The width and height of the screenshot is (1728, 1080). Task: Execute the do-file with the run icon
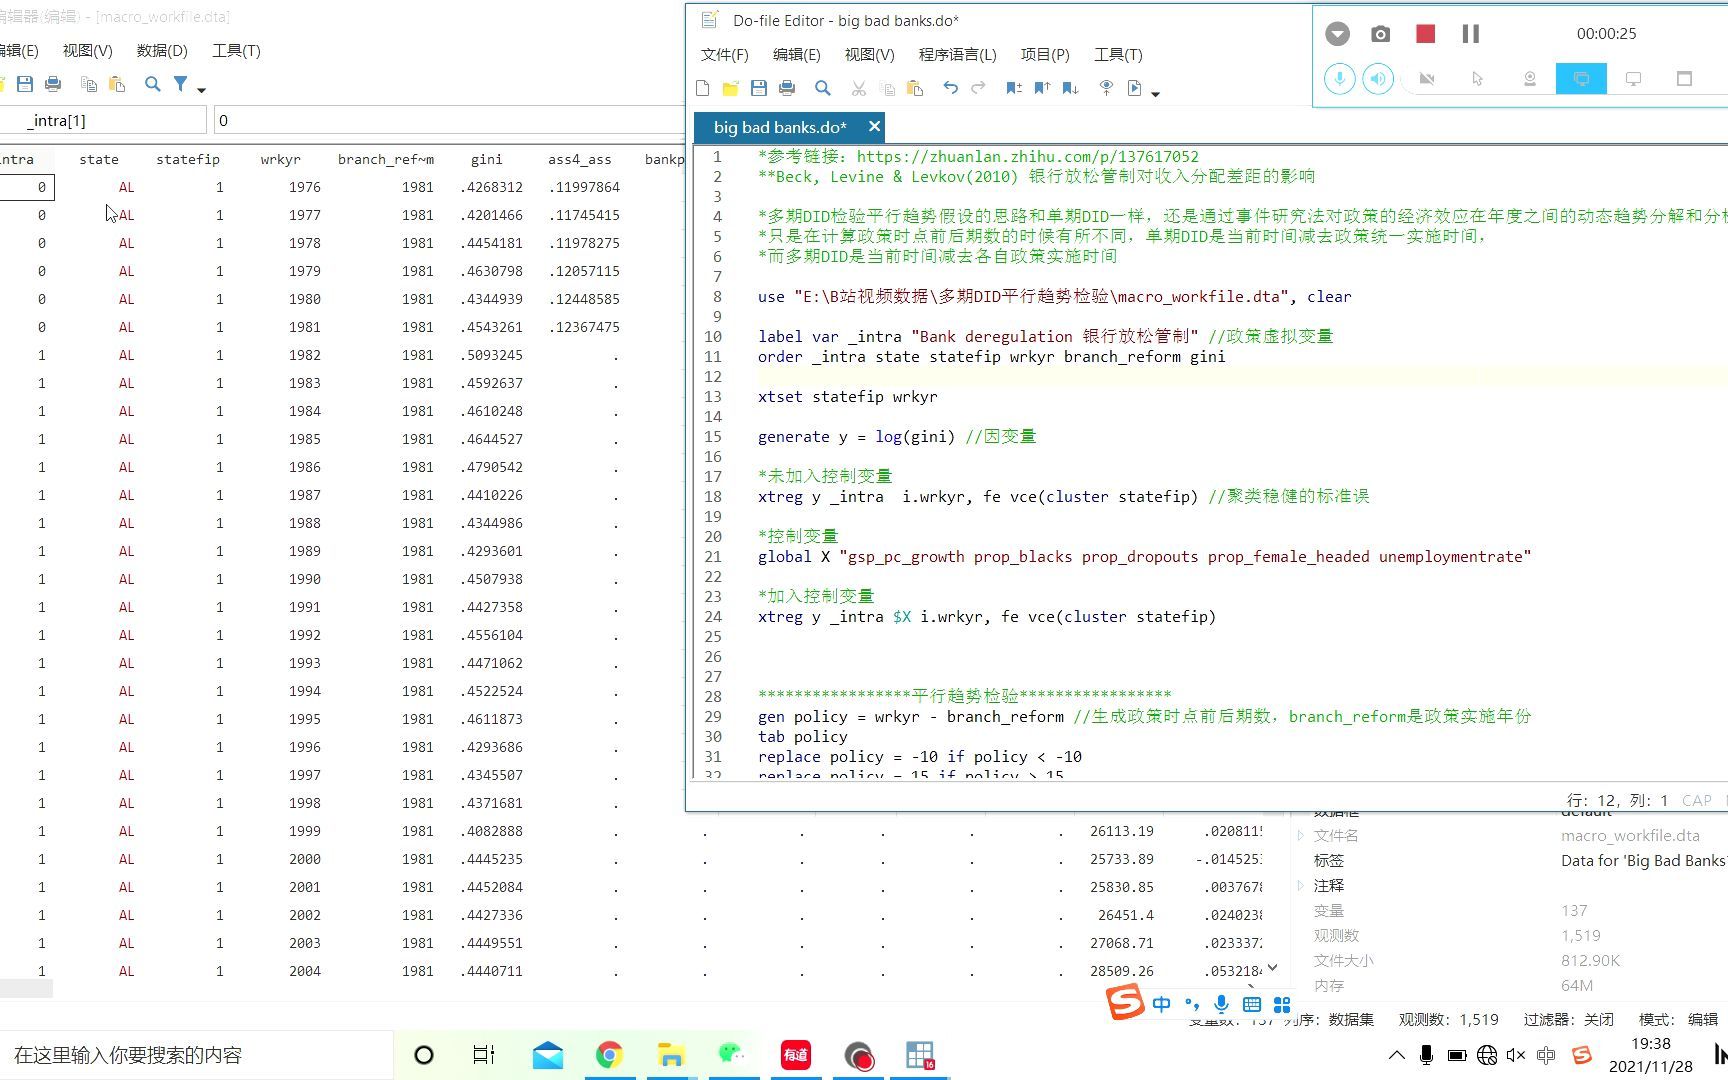click(x=1134, y=88)
